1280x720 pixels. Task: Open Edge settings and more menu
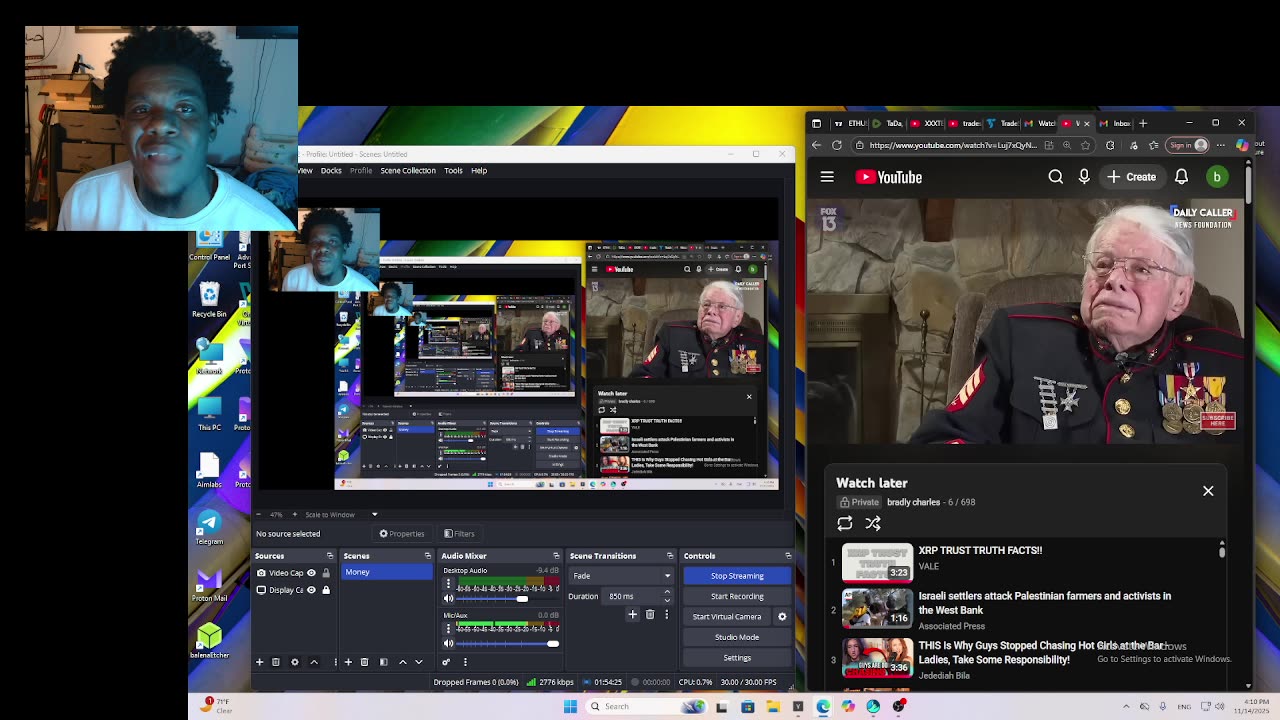(x=1220, y=145)
